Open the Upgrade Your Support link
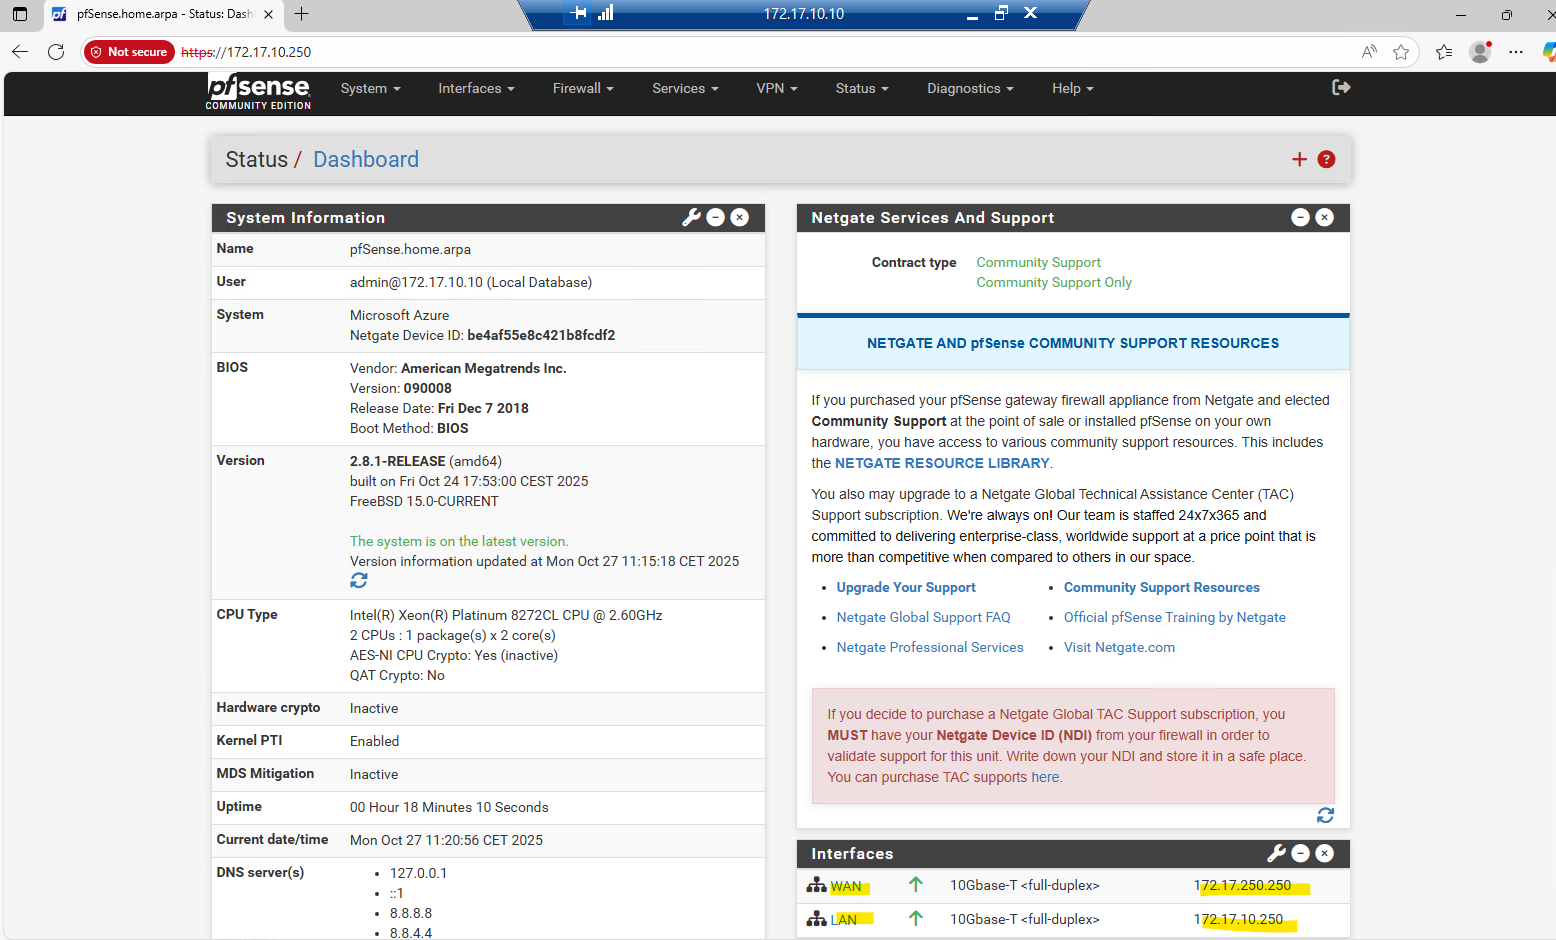The image size is (1556, 940). [x=906, y=587]
